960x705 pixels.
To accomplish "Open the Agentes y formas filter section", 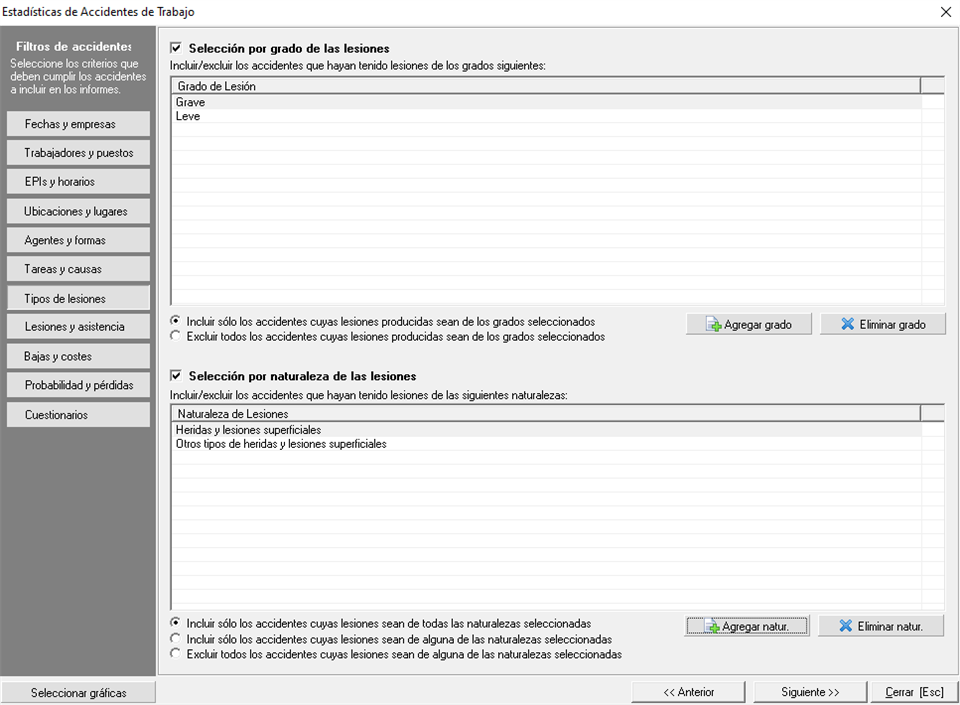I will point(78,240).
